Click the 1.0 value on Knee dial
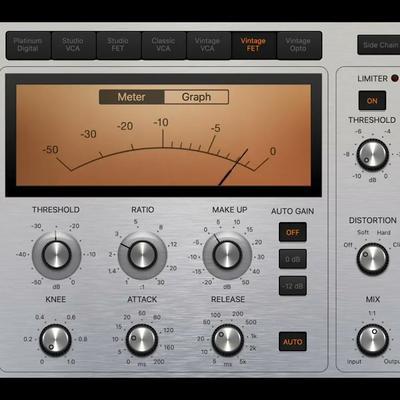 (71, 361)
